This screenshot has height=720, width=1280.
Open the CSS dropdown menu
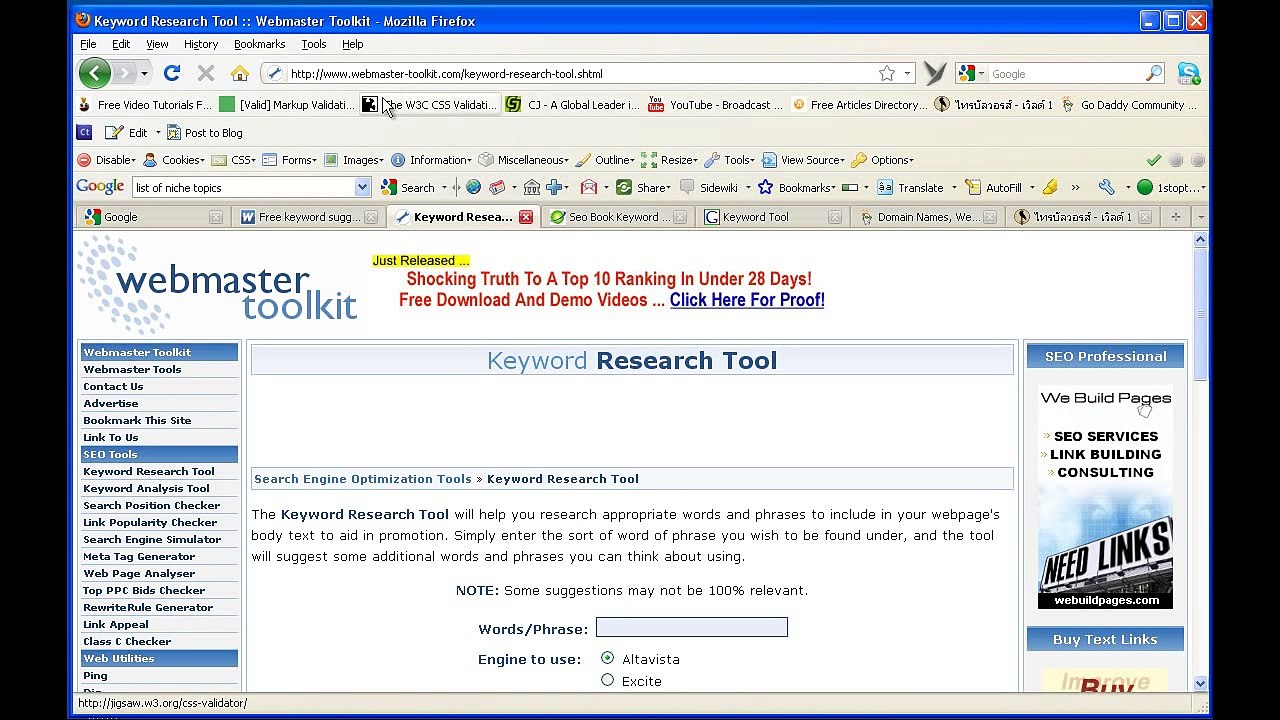(x=233, y=160)
